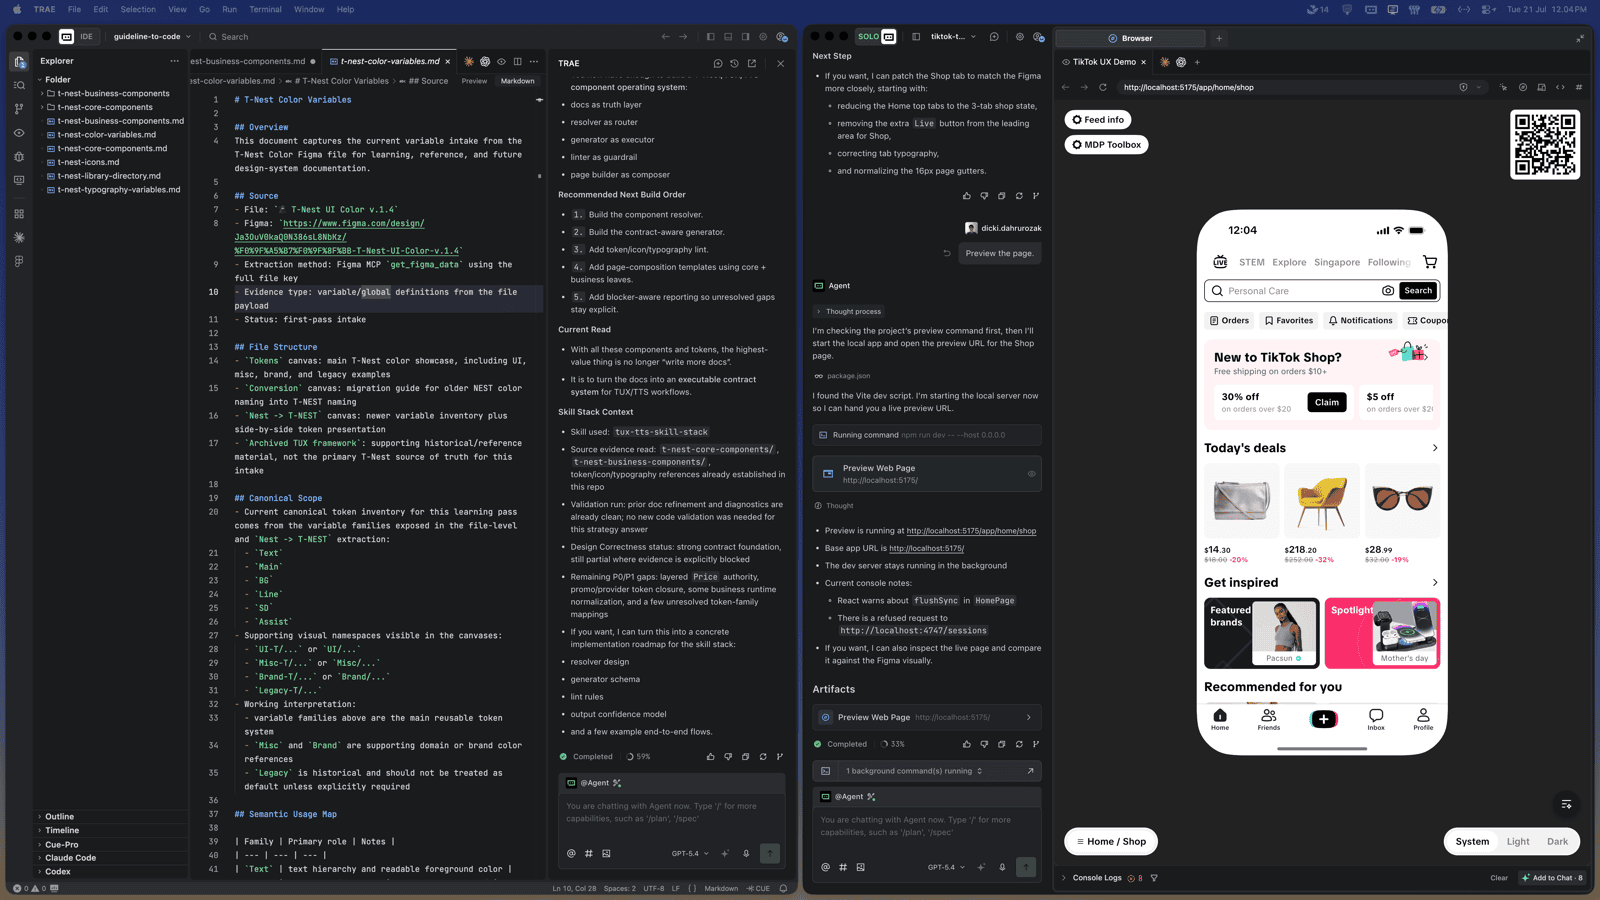Click the camera search icon in preview
This screenshot has width=1600, height=900.
1388,291
